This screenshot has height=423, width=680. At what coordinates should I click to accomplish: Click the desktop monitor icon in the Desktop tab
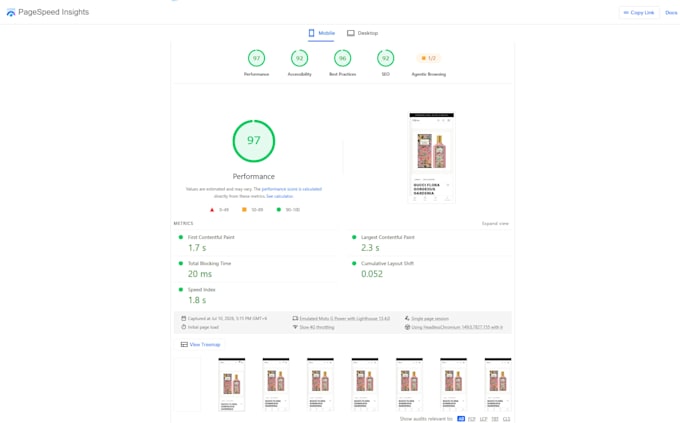click(350, 33)
